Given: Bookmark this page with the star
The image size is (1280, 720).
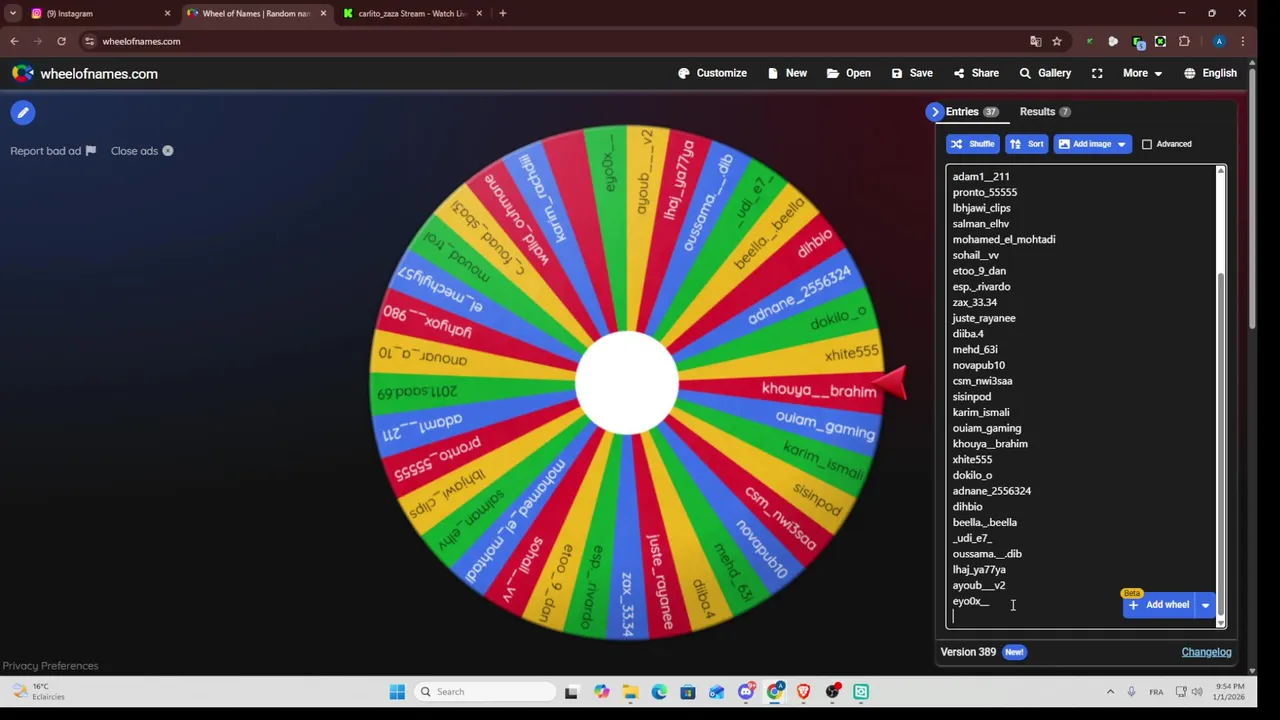Looking at the screenshot, I should pos(1057,41).
